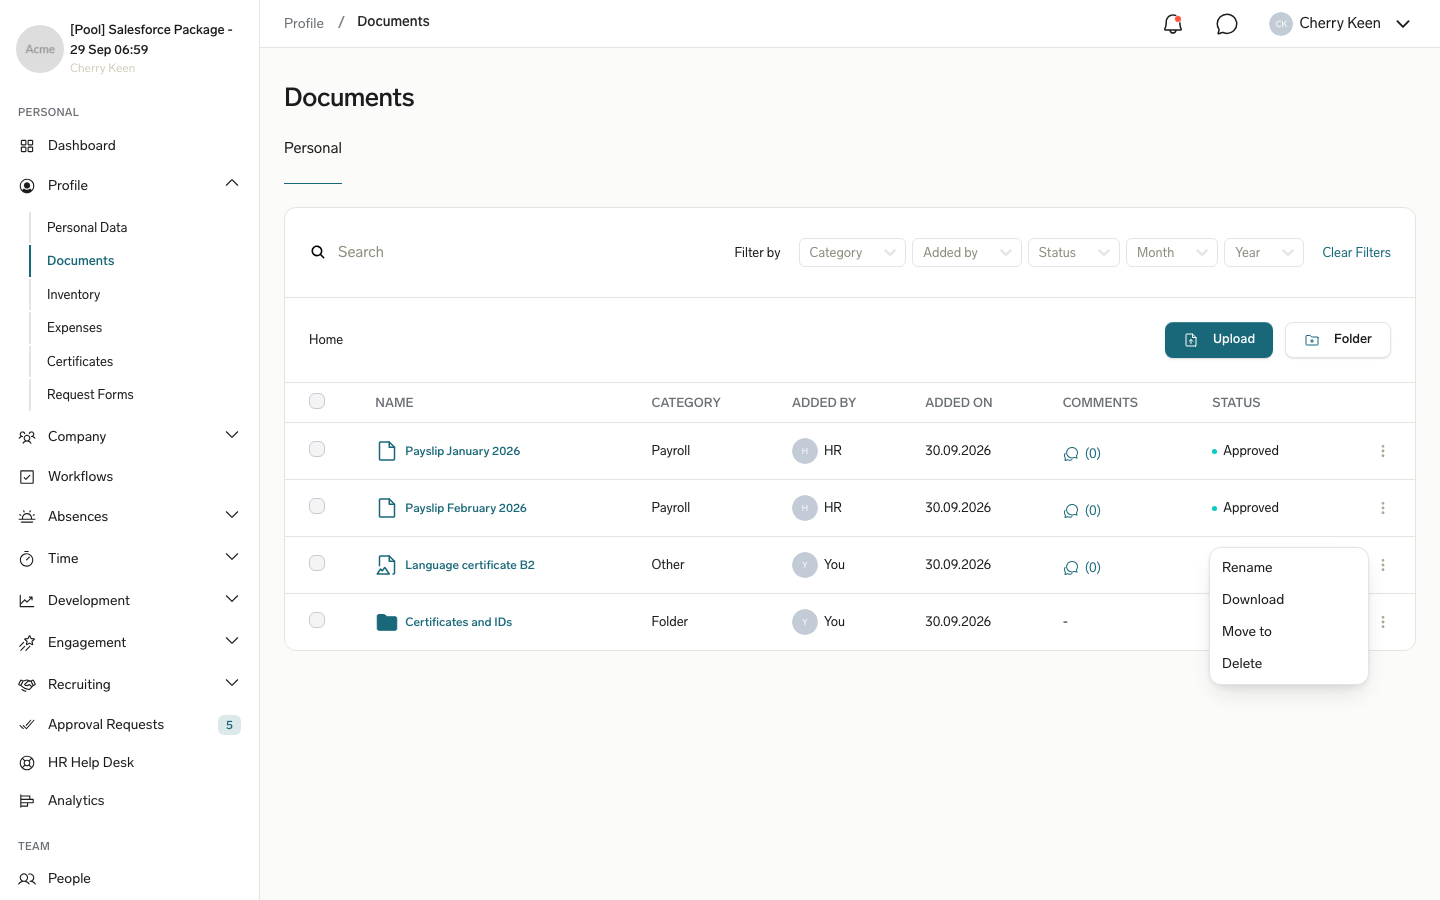Open comments for Payslip February 2026

click(1082, 510)
